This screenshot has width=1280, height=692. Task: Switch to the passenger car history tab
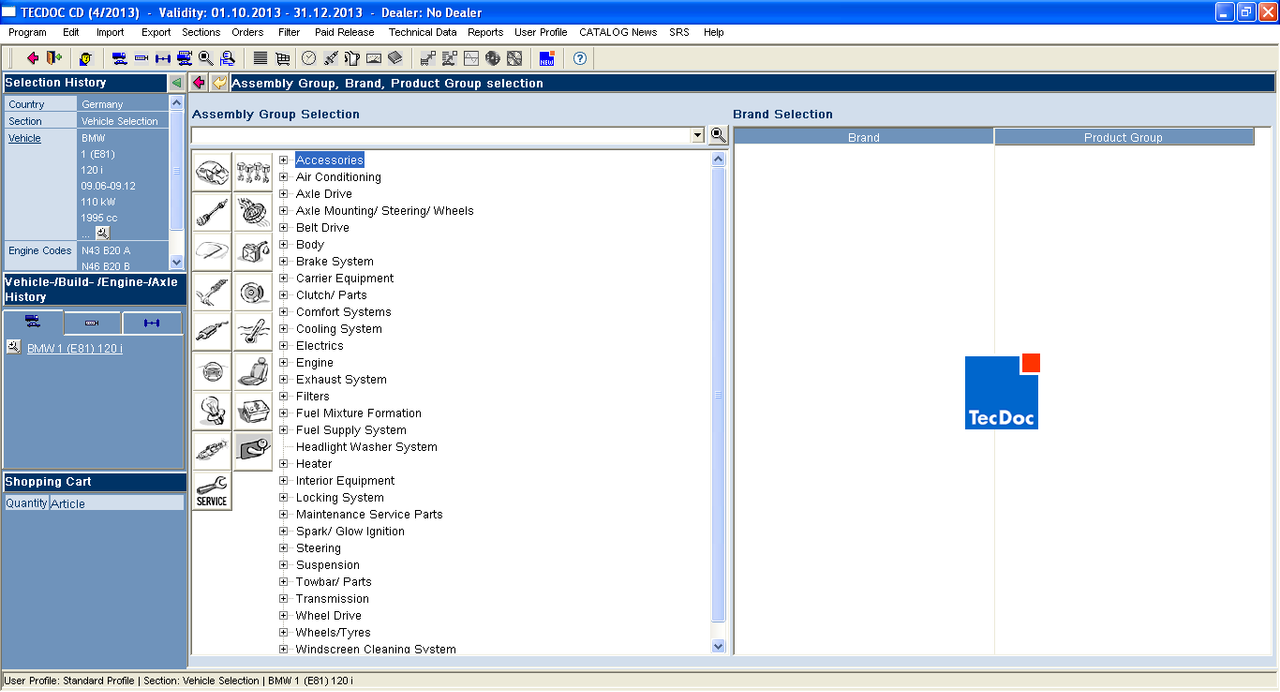click(33, 322)
